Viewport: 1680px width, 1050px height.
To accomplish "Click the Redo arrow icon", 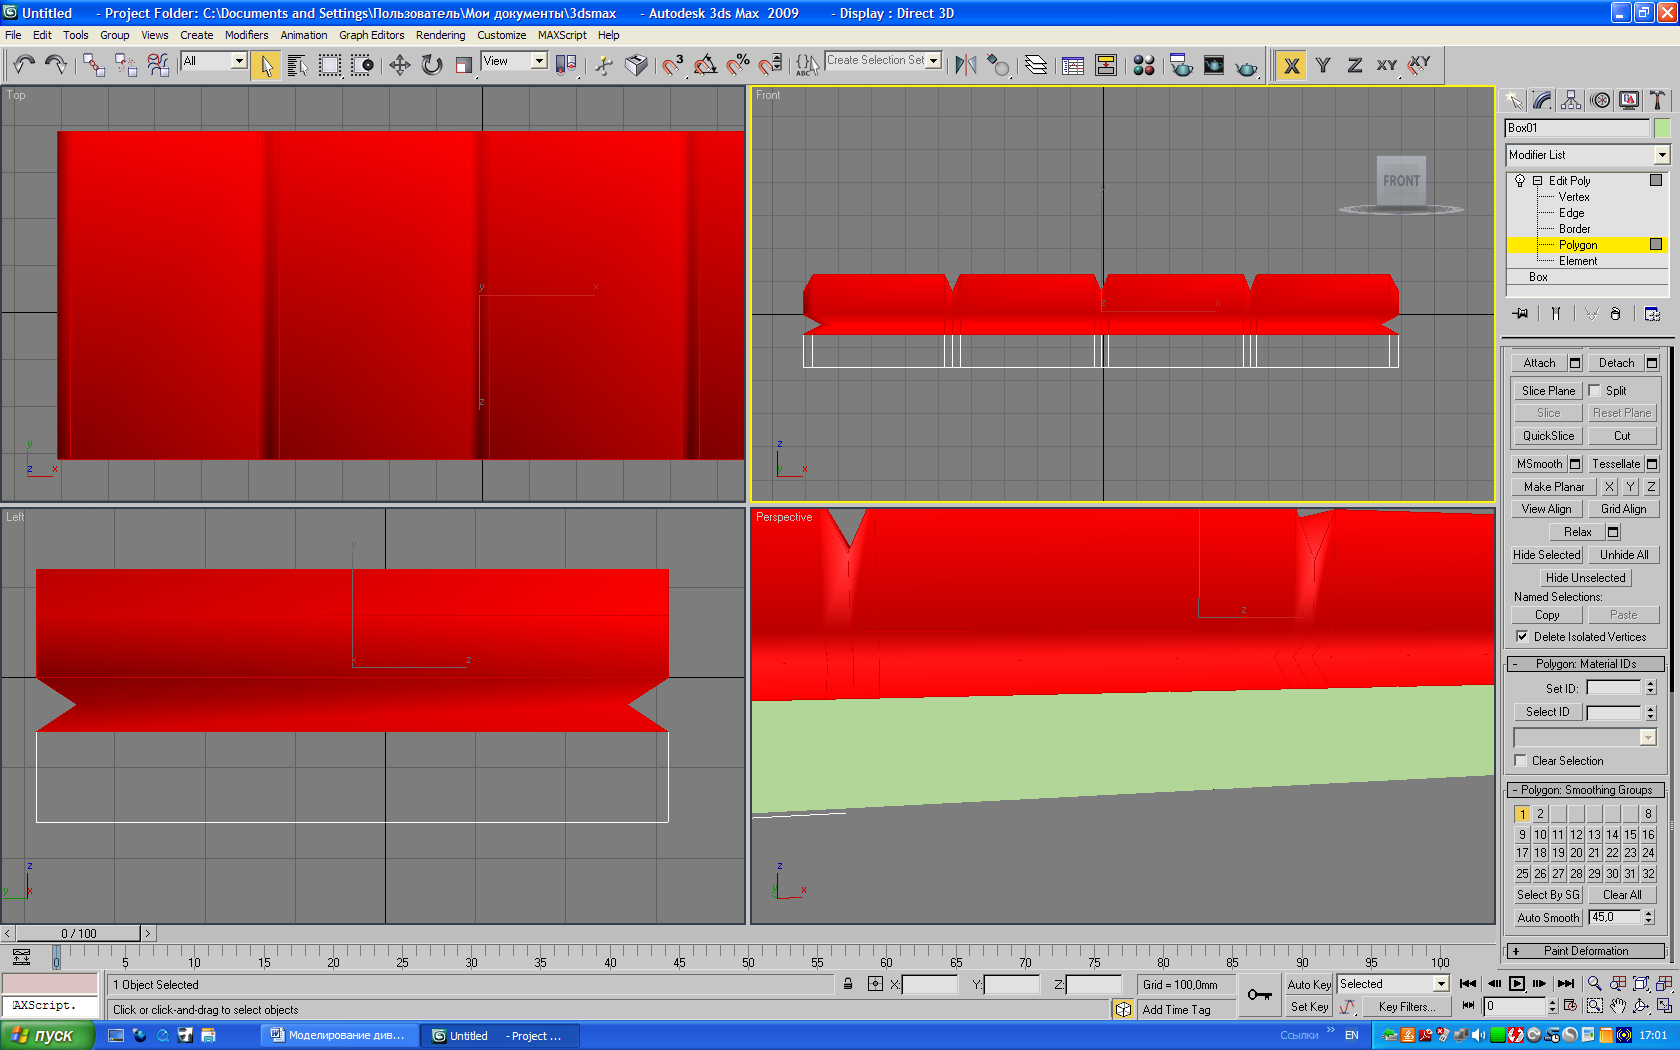I will pos(56,65).
